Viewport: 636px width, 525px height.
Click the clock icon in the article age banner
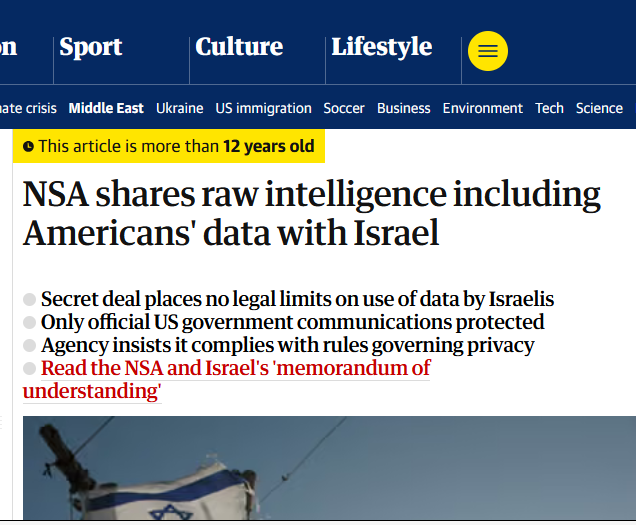pos(28,146)
